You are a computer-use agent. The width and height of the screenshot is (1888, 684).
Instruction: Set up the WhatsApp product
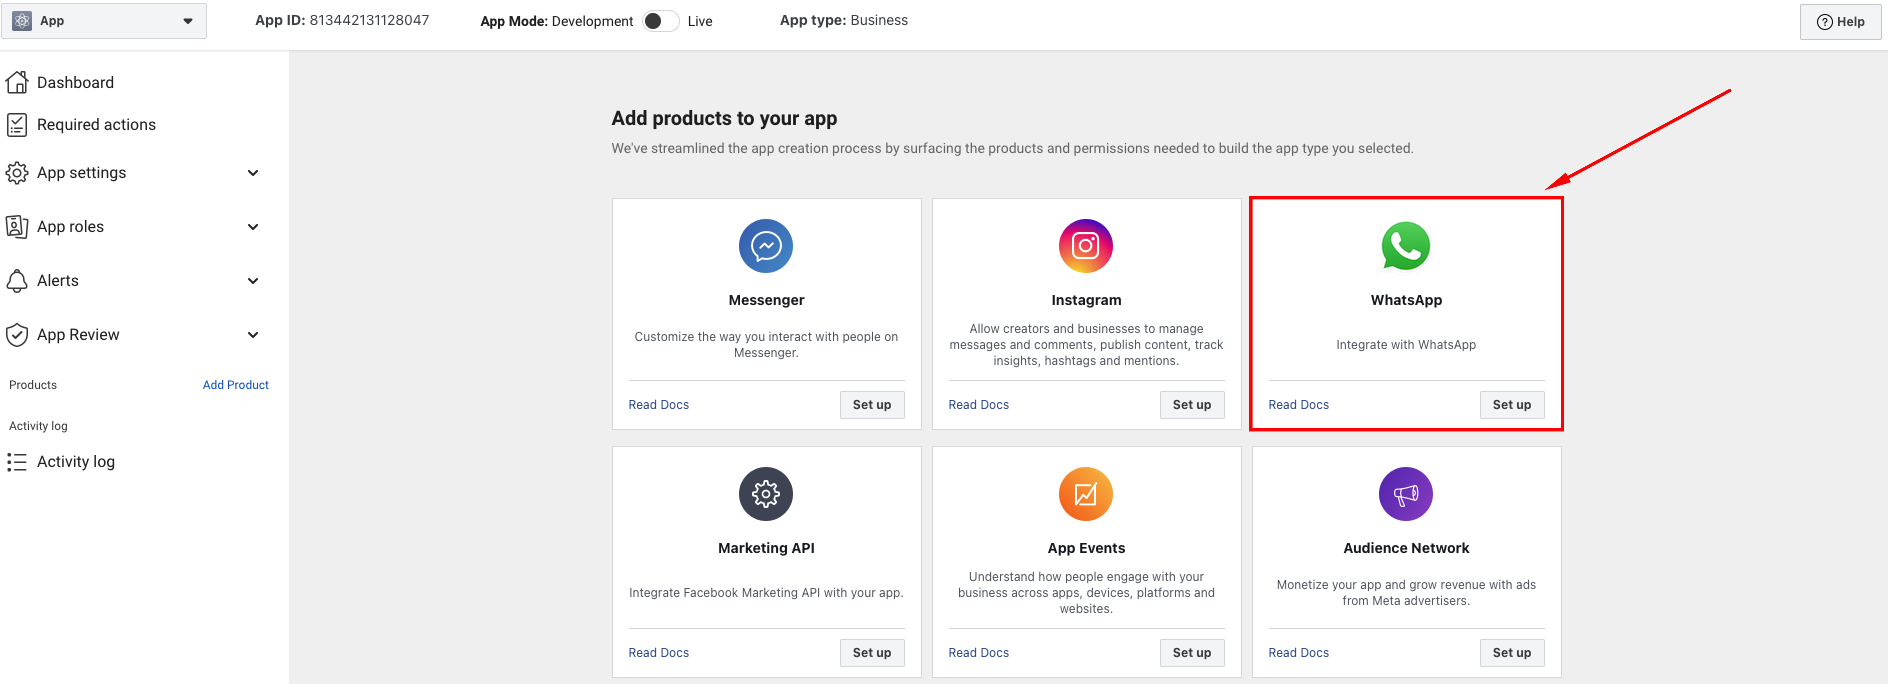coord(1512,405)
